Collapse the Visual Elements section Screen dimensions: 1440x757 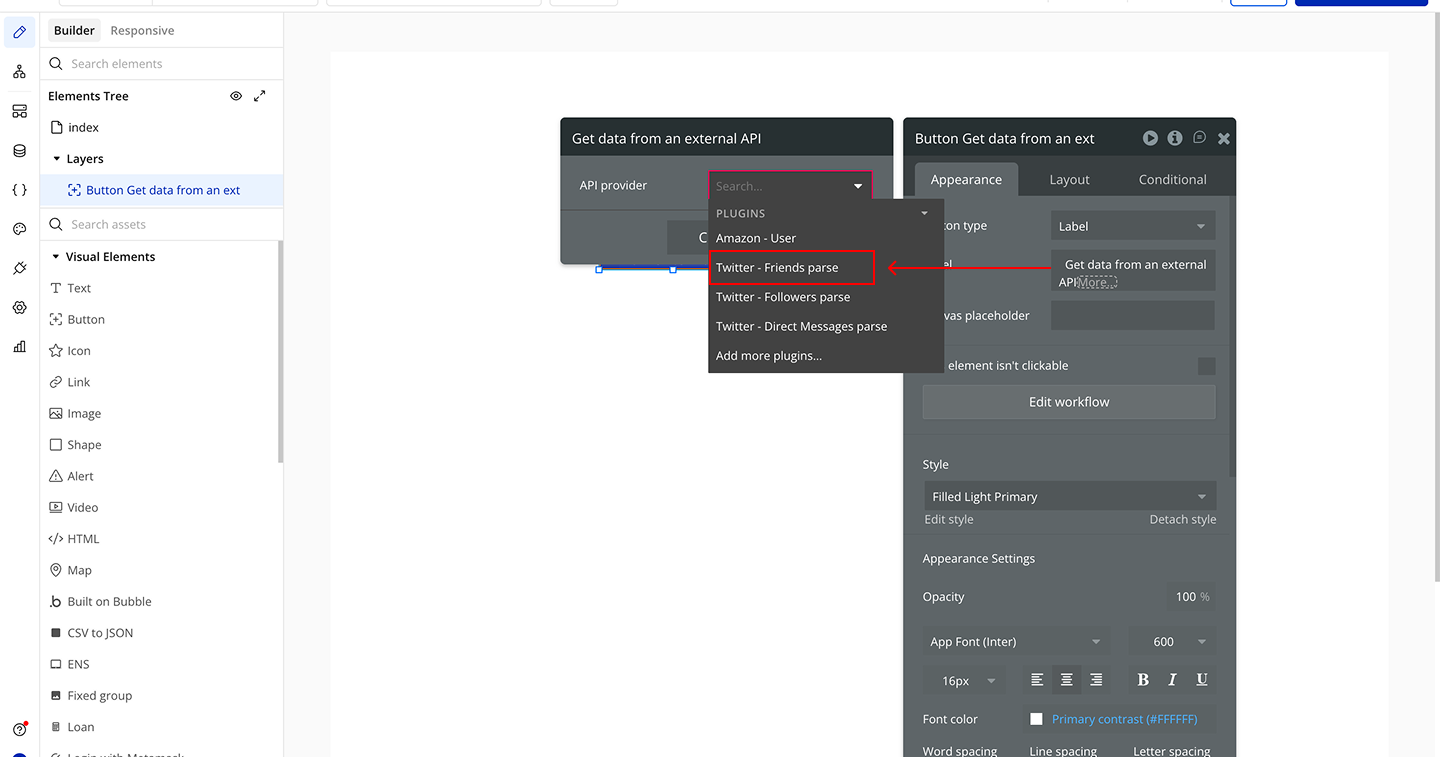(56, 257)
